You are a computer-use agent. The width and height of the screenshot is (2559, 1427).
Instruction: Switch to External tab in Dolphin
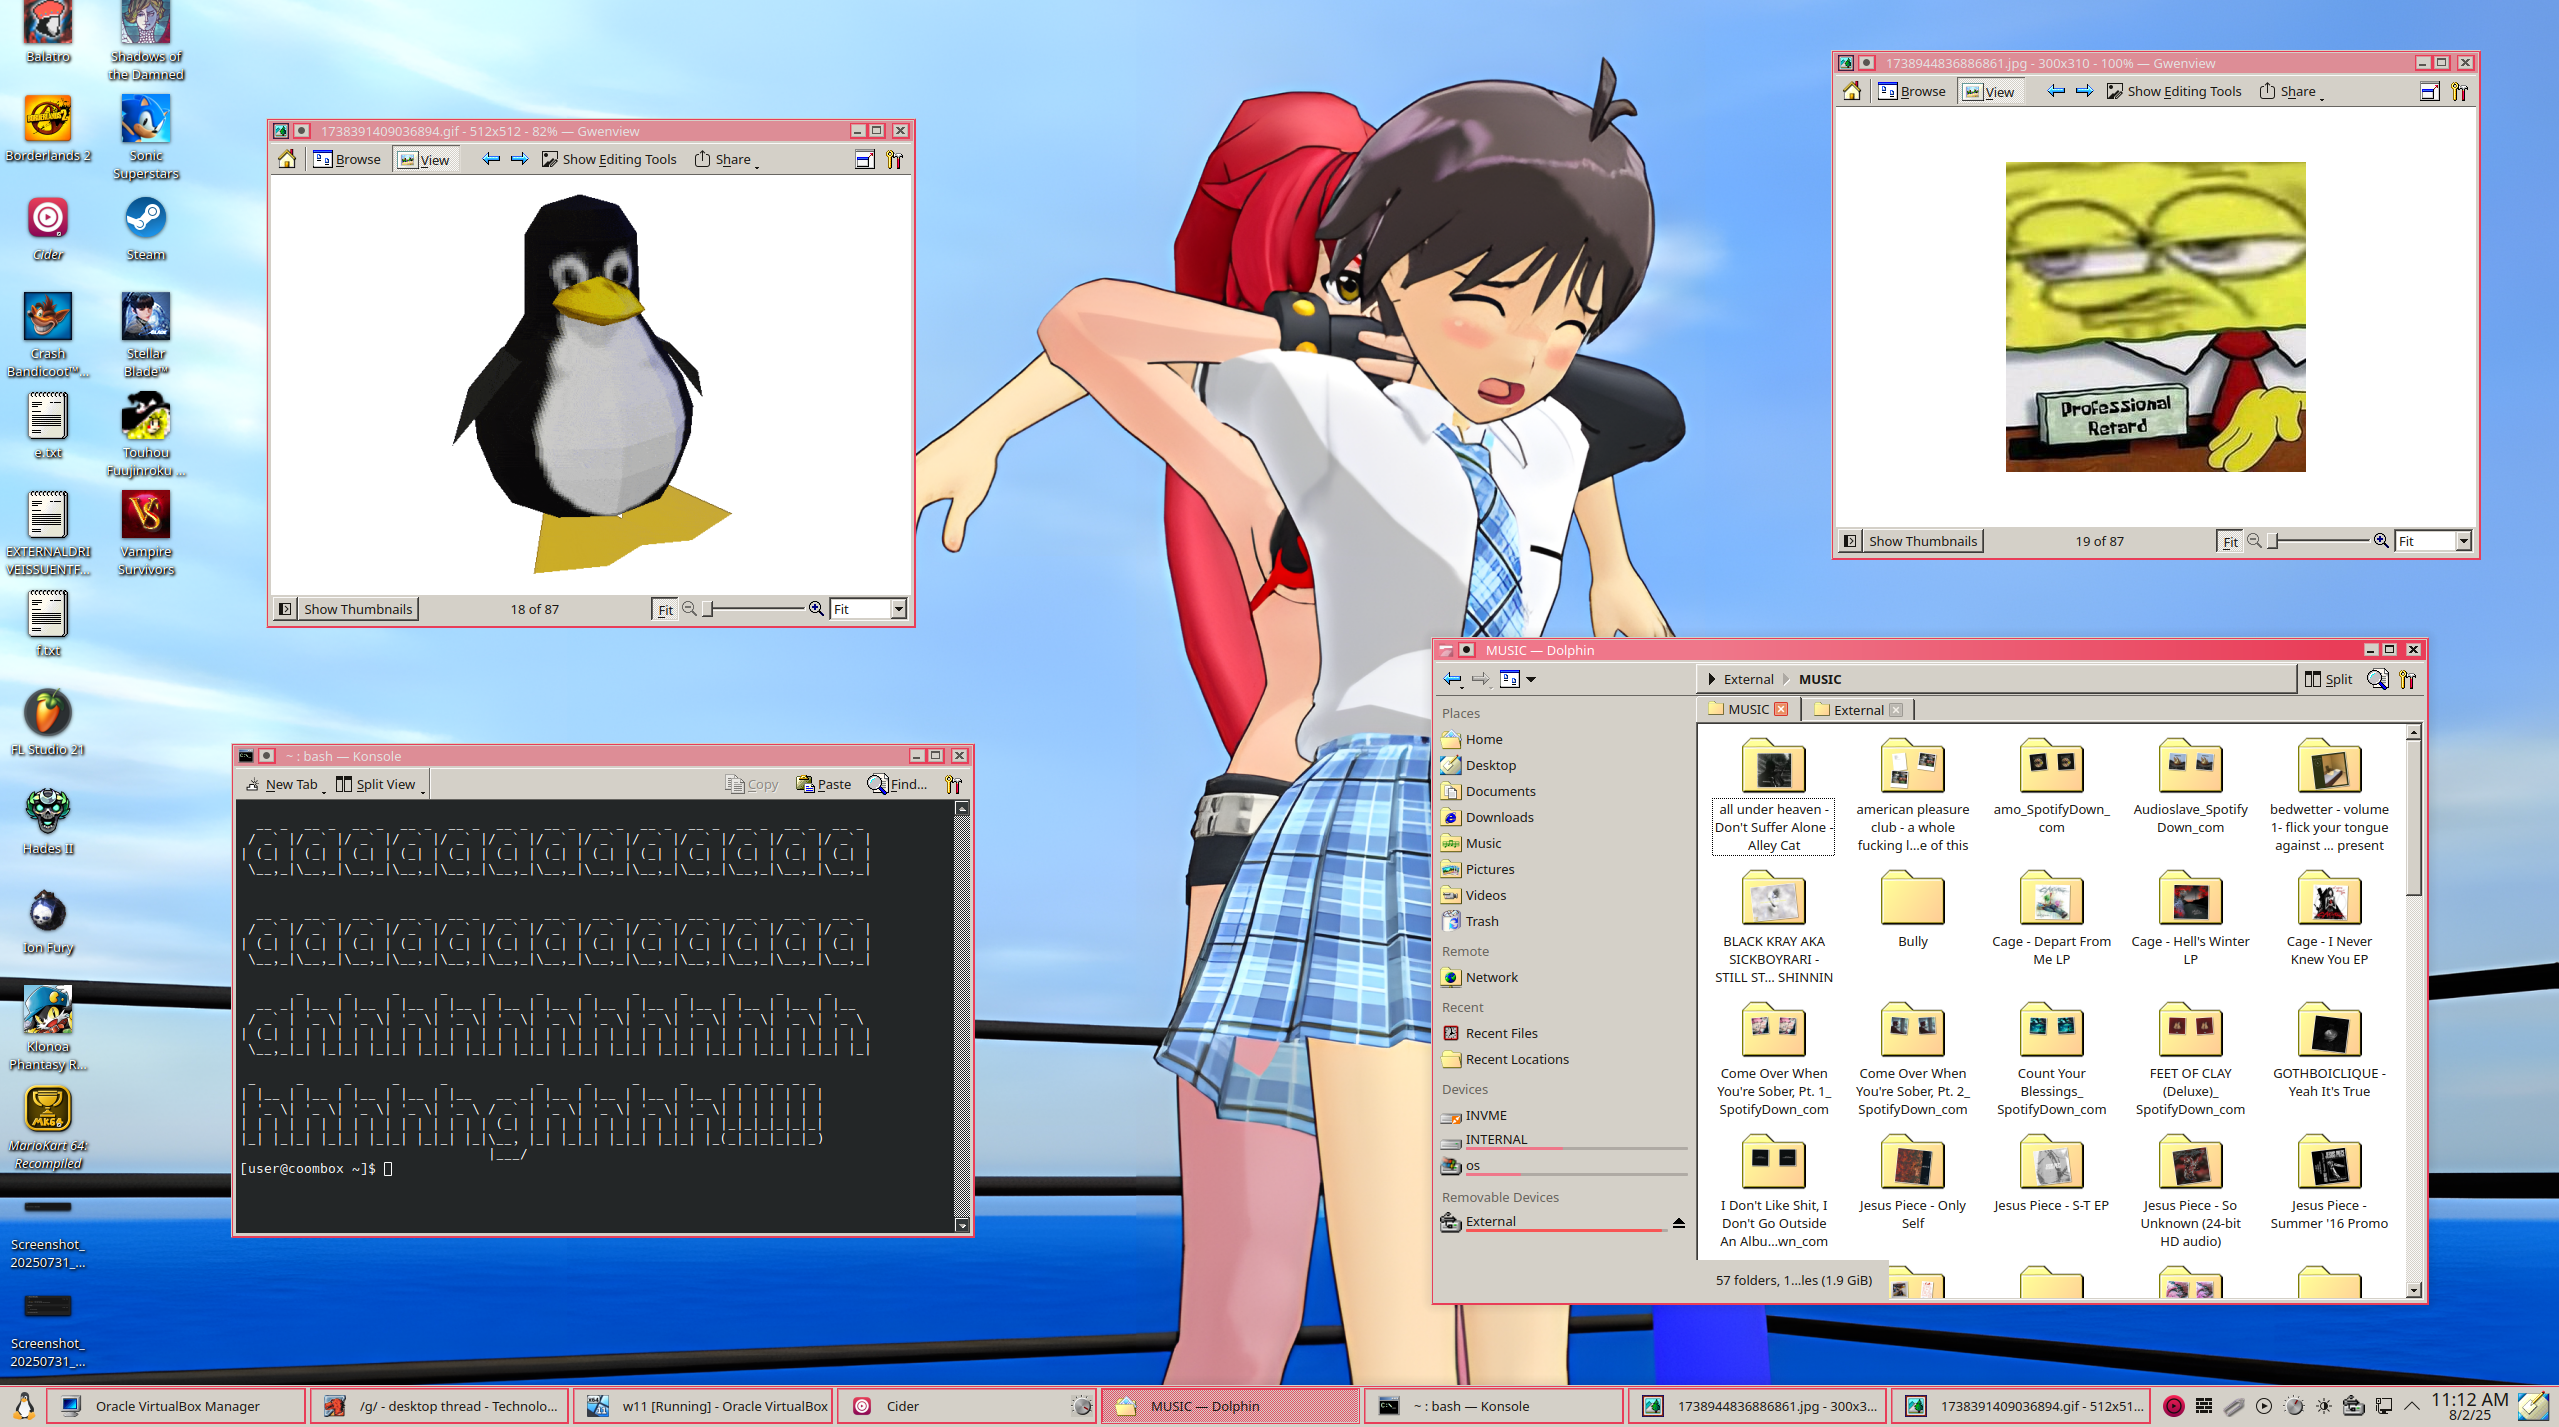[1858, 710]
